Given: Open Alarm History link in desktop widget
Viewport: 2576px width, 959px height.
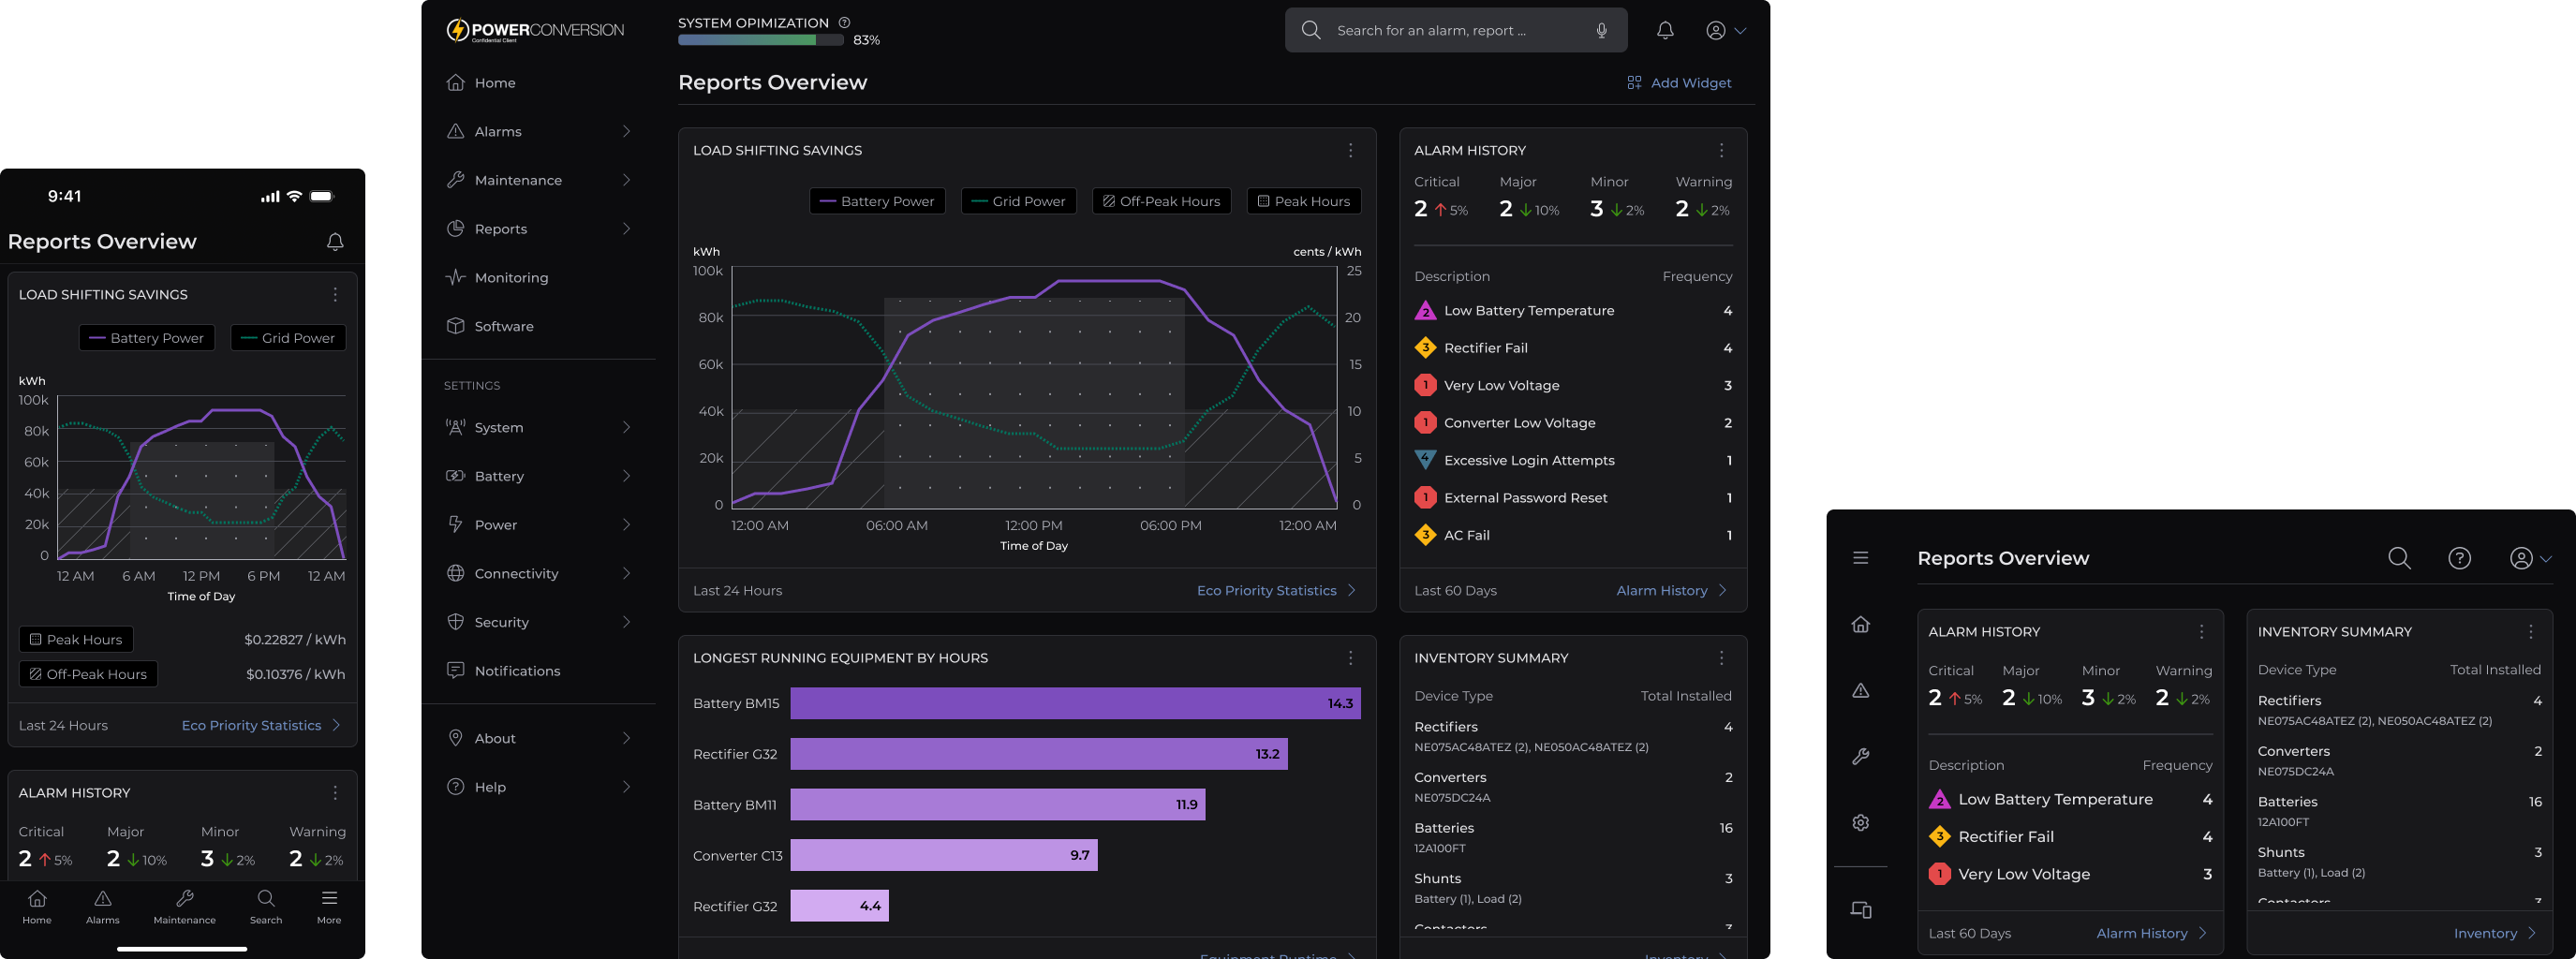Looking at the screenshot, I should coord(1671,591).
